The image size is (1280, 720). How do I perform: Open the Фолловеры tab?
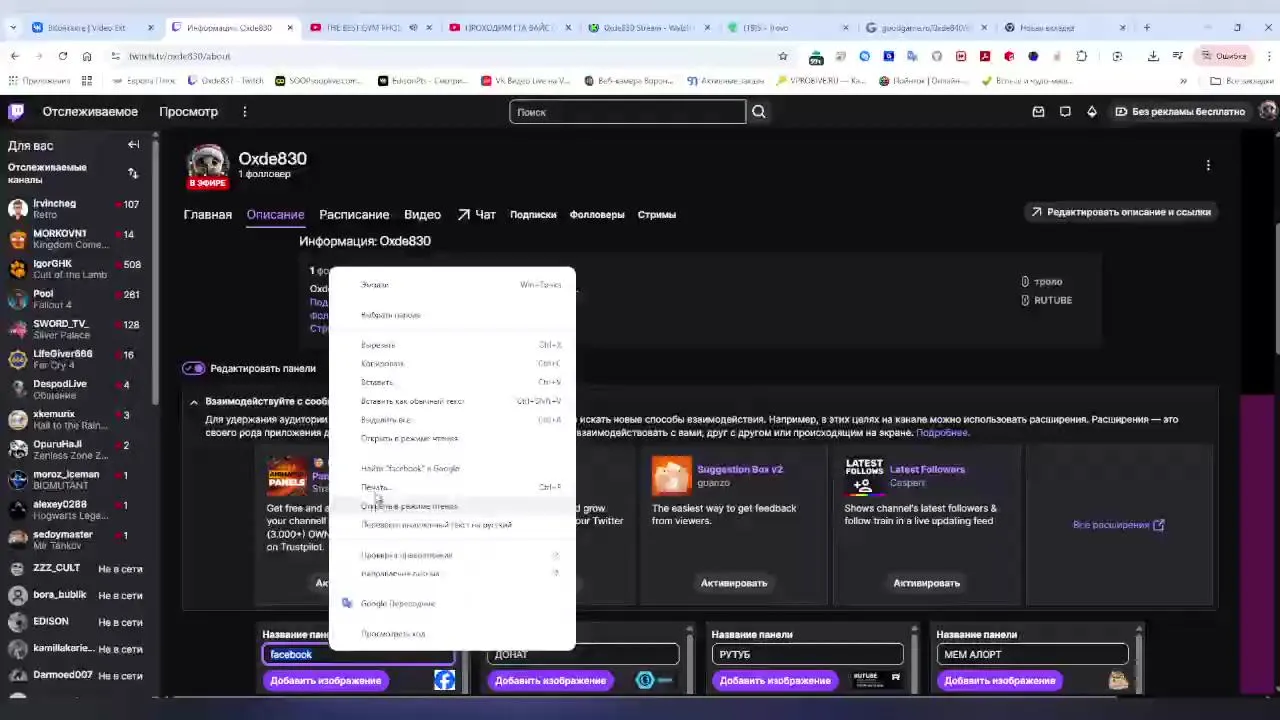[x=597, y=214]
